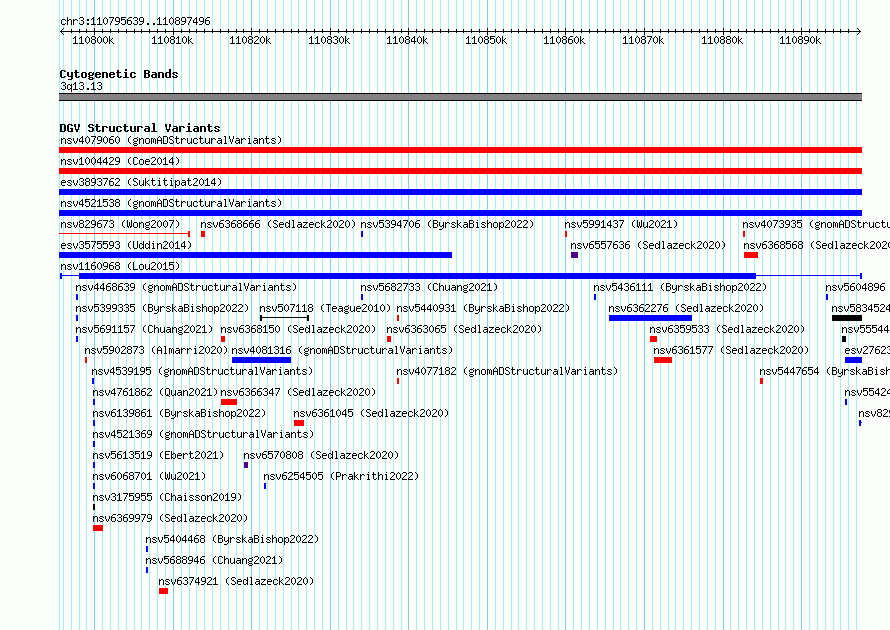The height and width of the screenshot is (630, 890).
Task: Click the red bar under nsv6369979
Action: 98,528
